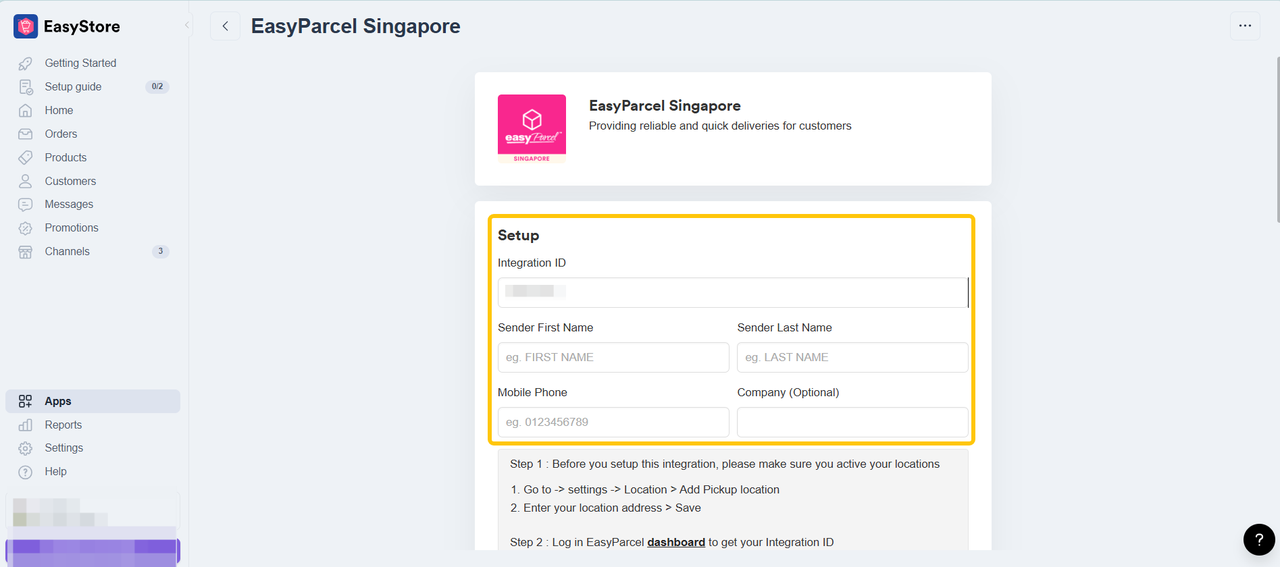
Task: Click the Settings gear icon
Action: (25, 448)
